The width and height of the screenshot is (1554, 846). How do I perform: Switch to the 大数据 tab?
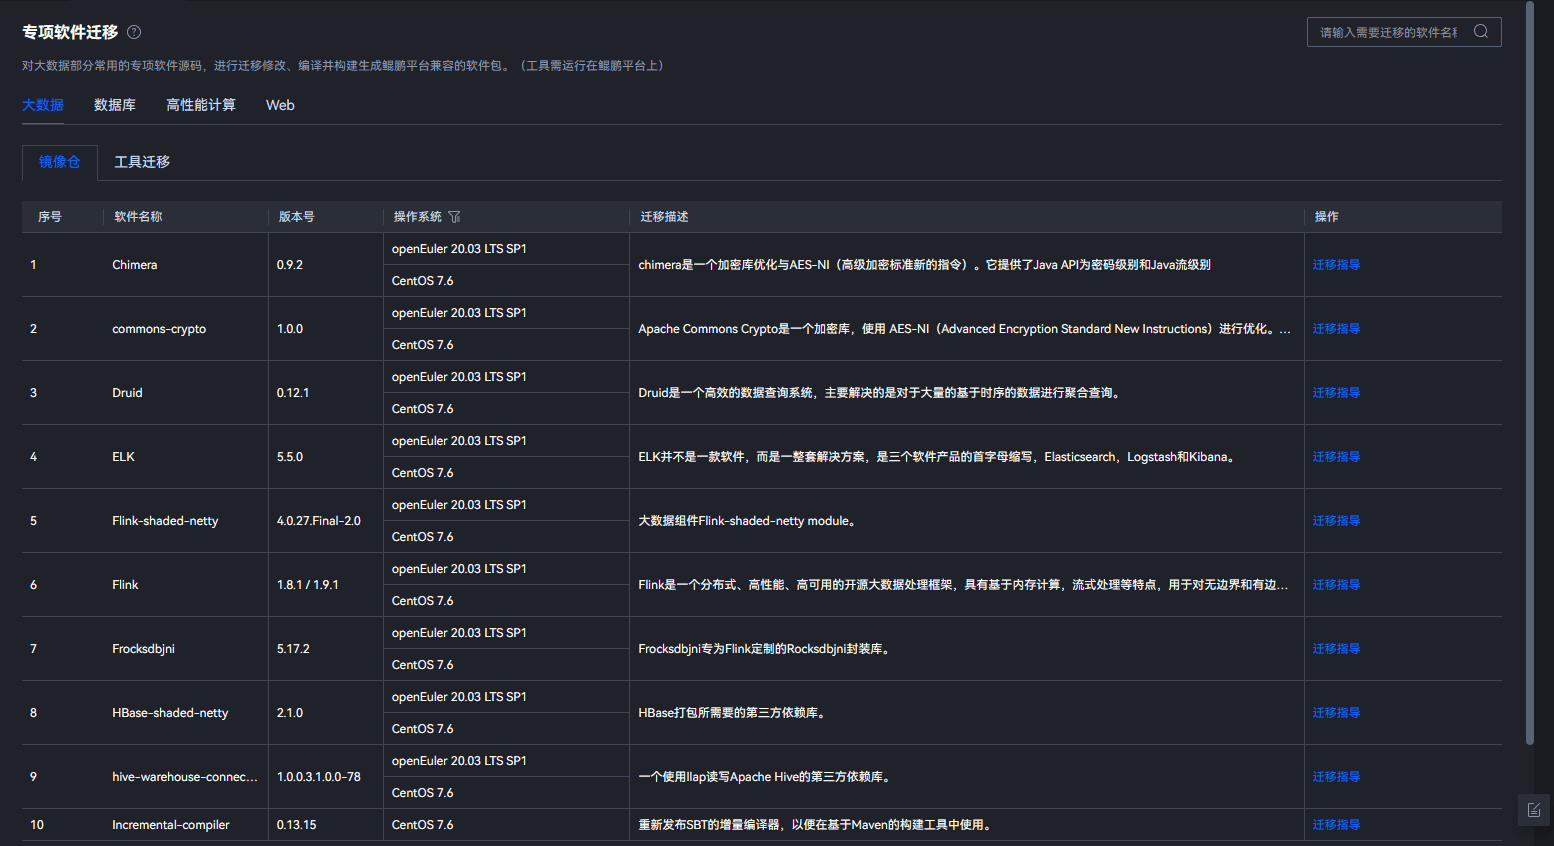click(x=43, y=105)
